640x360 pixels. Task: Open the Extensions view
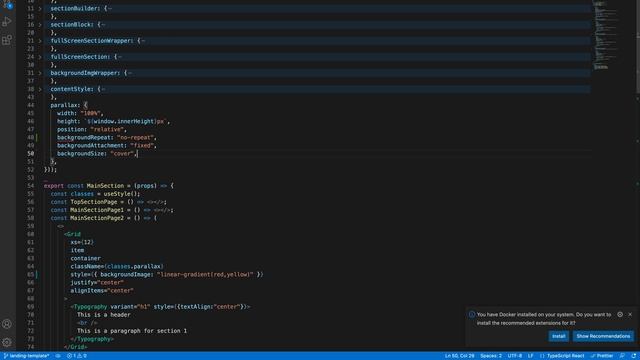[x=7, y=40]
